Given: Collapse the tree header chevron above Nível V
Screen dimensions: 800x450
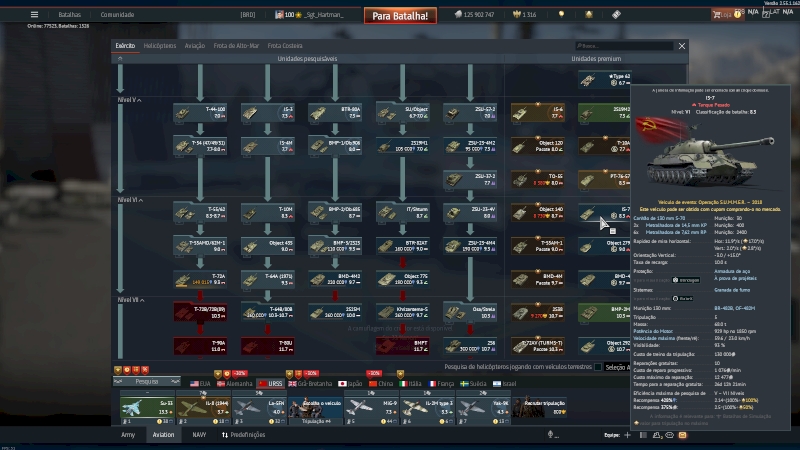Looking at the screenshot, I should click(120, 59).
